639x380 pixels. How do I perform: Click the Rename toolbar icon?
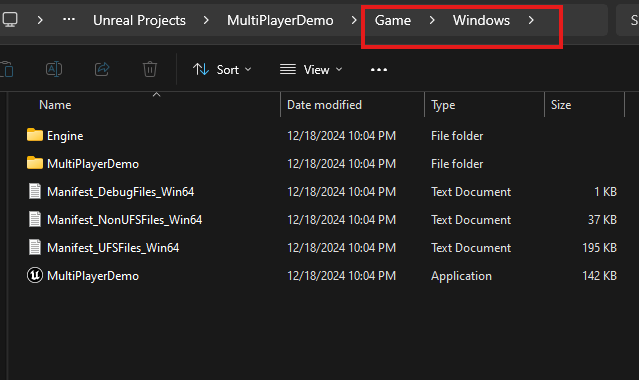pyautogui.click(x=54, y=69)
